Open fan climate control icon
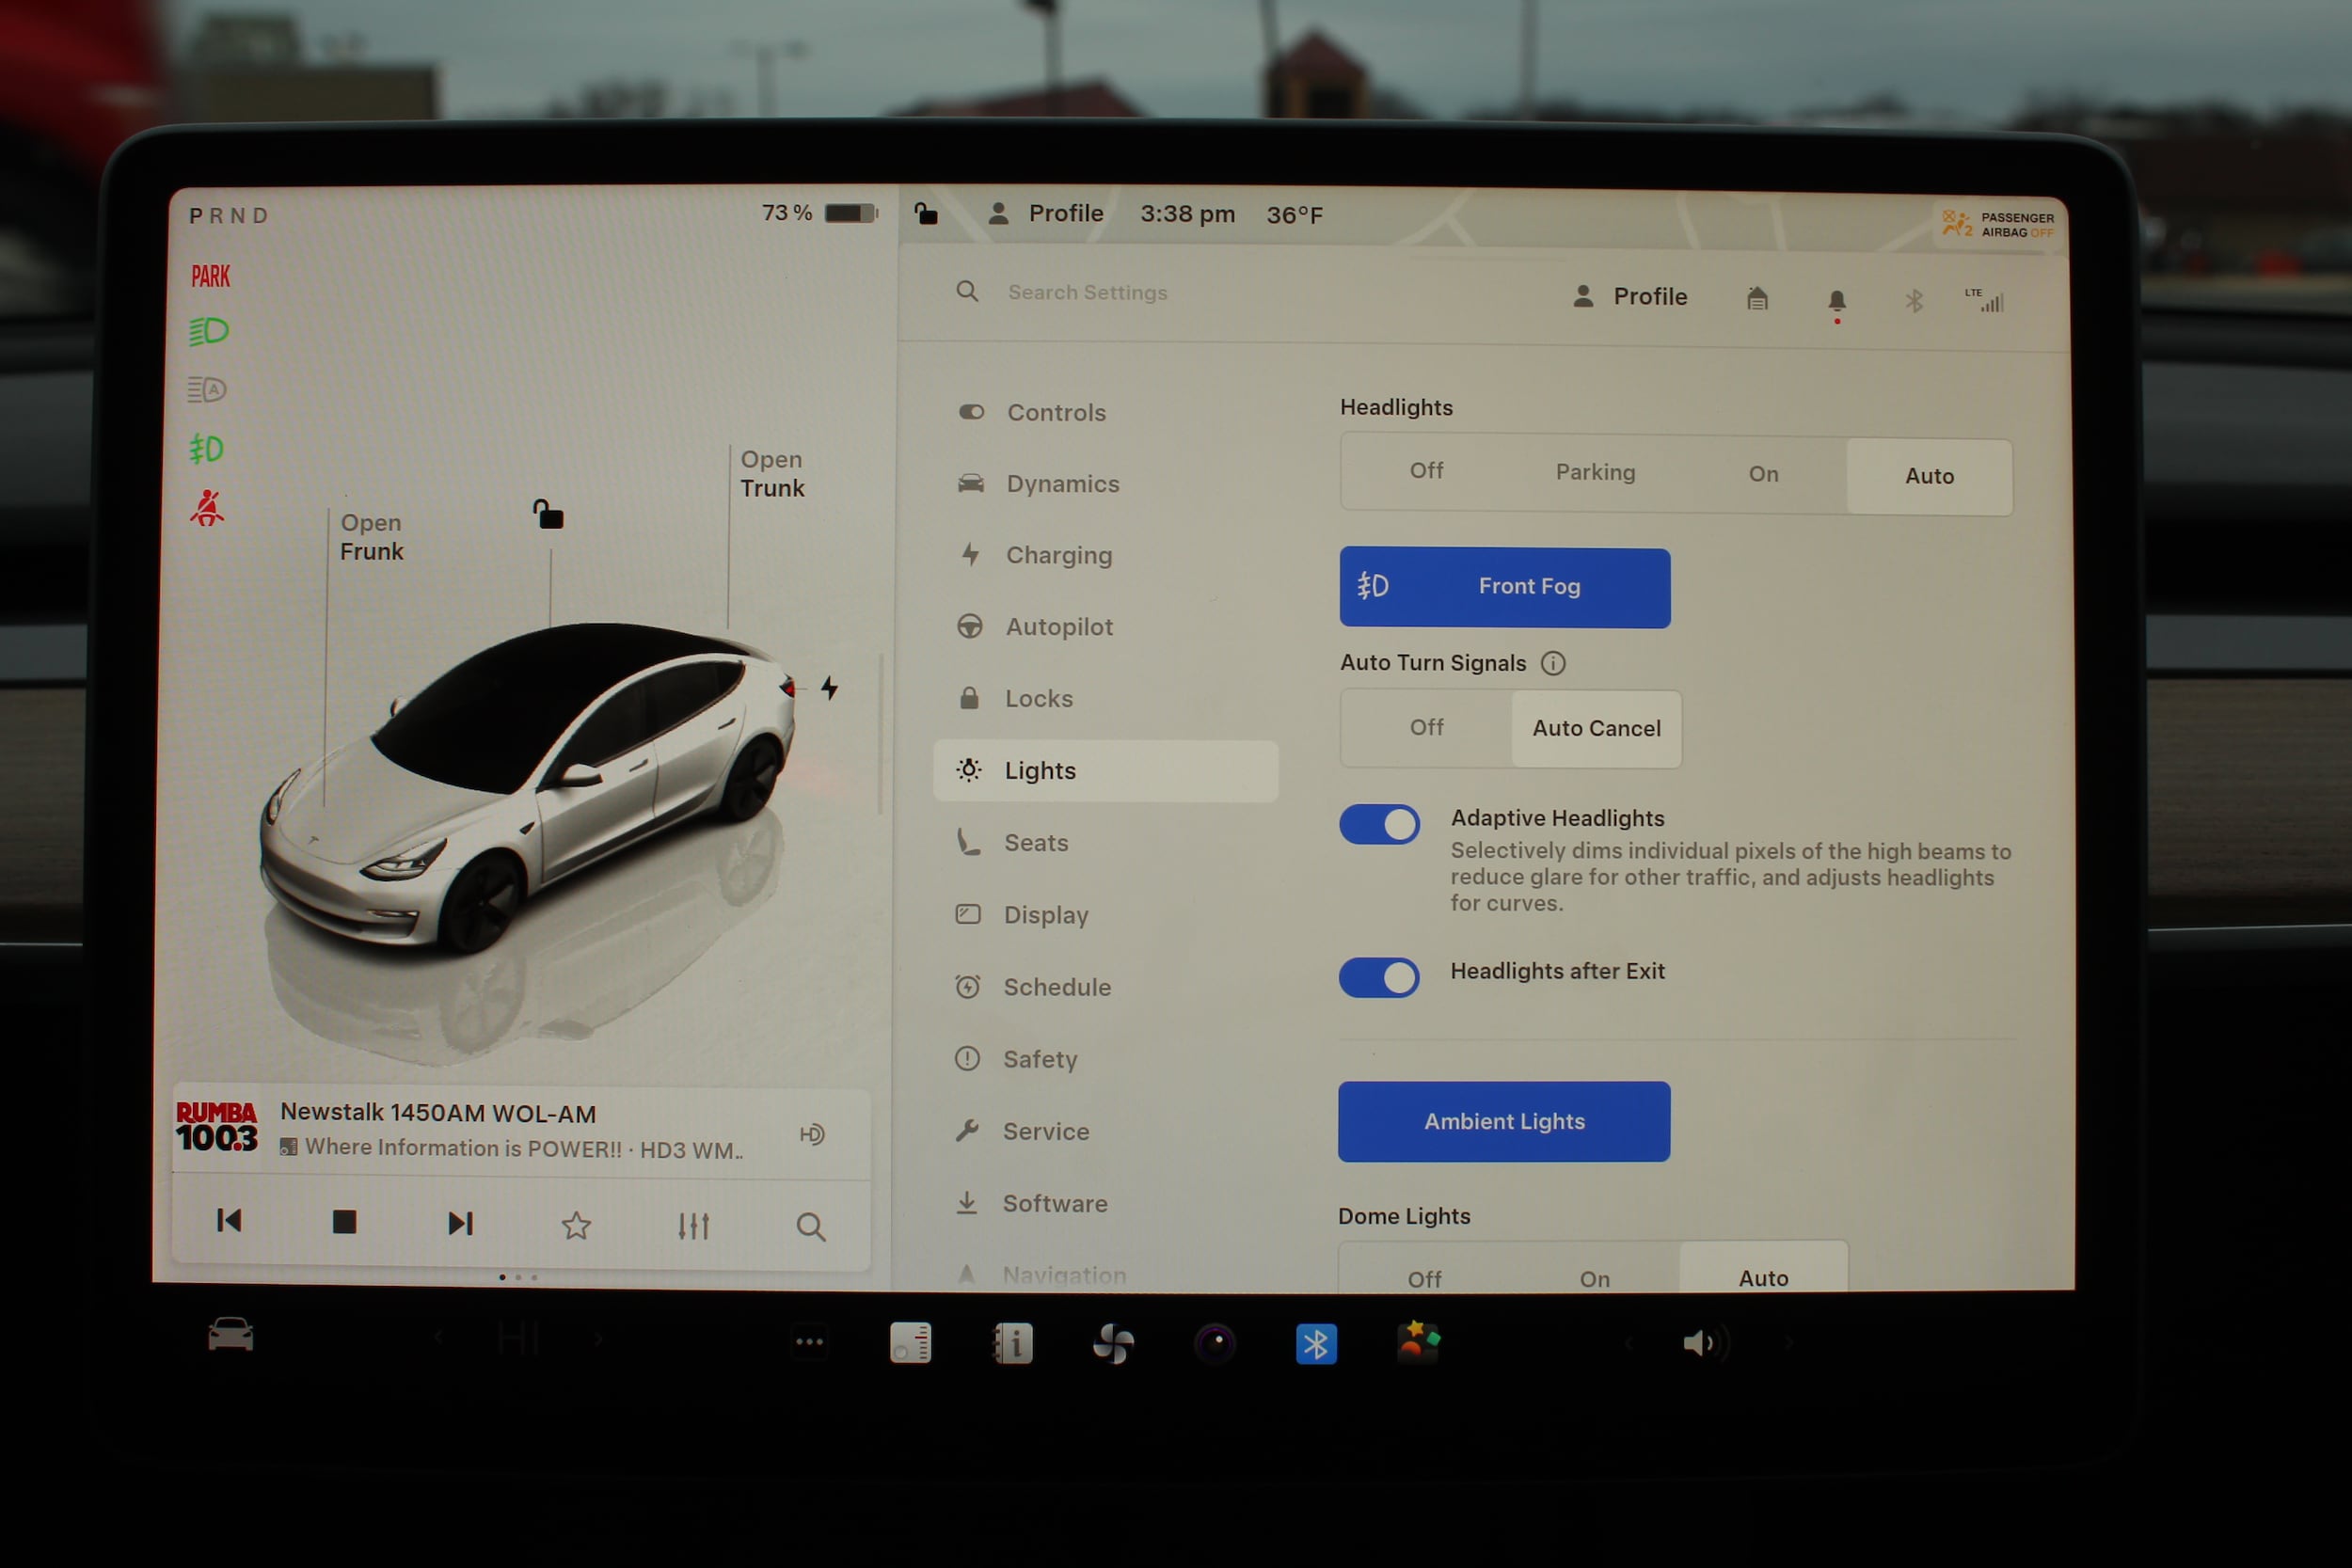Image resolution: width=2352 pixels, height=1568 pixels. tap(1113, 1343)
